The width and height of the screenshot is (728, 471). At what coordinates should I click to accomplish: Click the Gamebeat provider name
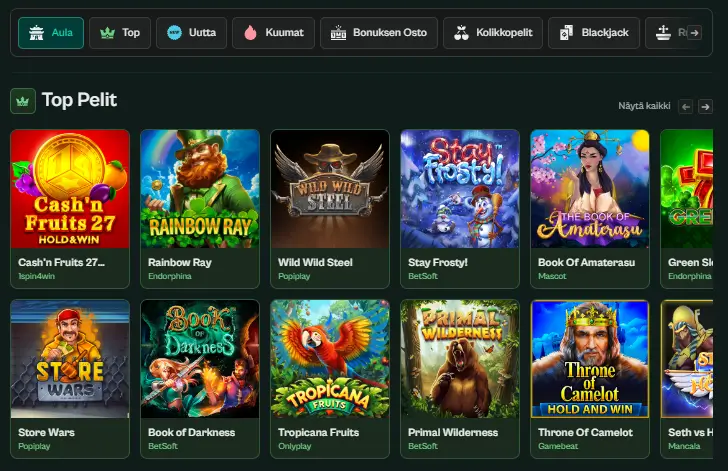tap(558, 446)
